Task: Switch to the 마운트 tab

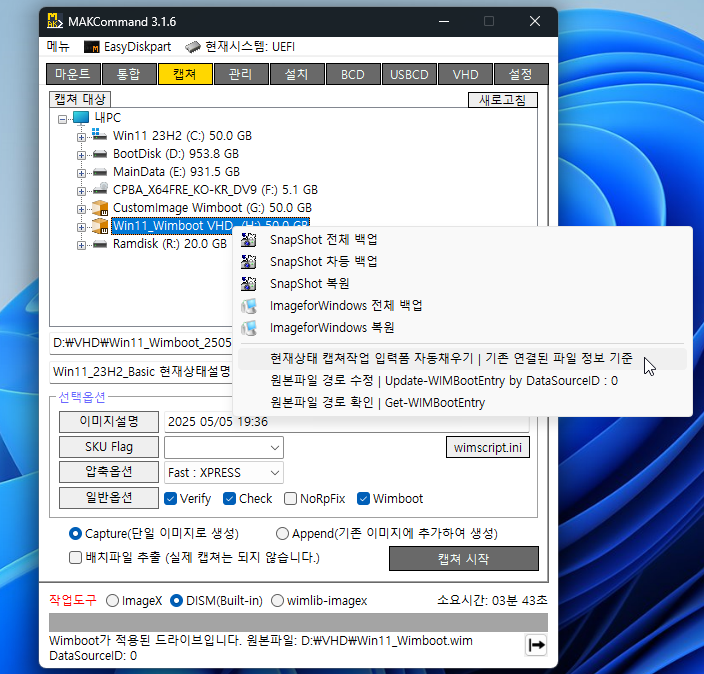Action: [x=73, y=74]
